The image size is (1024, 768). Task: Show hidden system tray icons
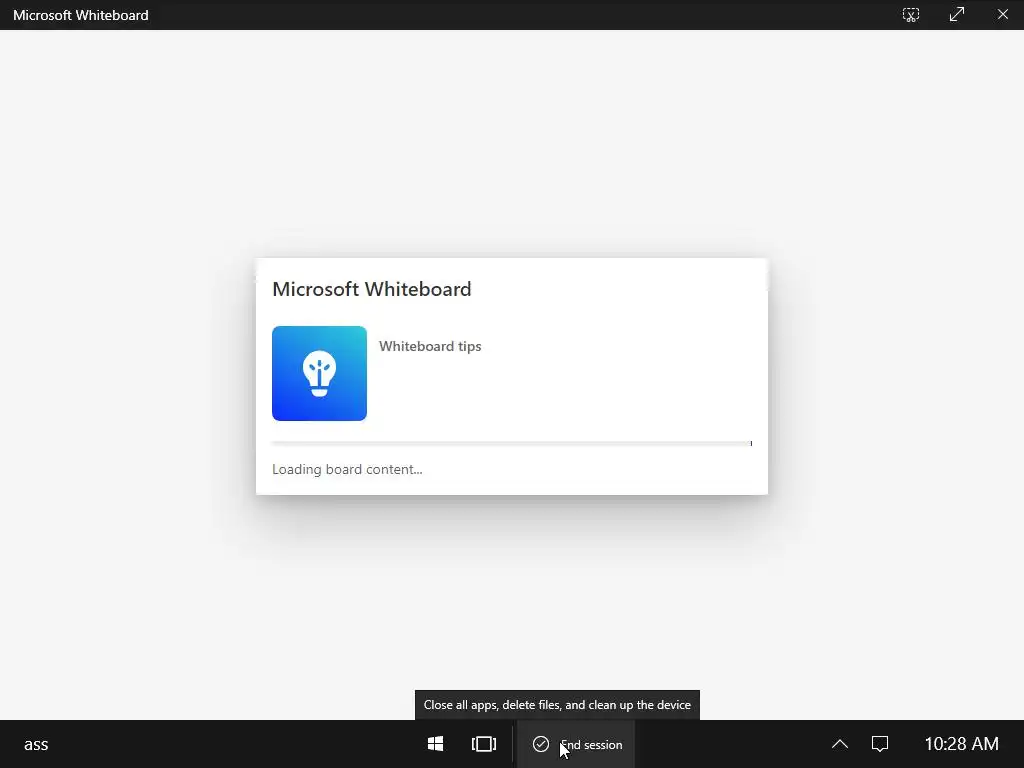point(840,744)
